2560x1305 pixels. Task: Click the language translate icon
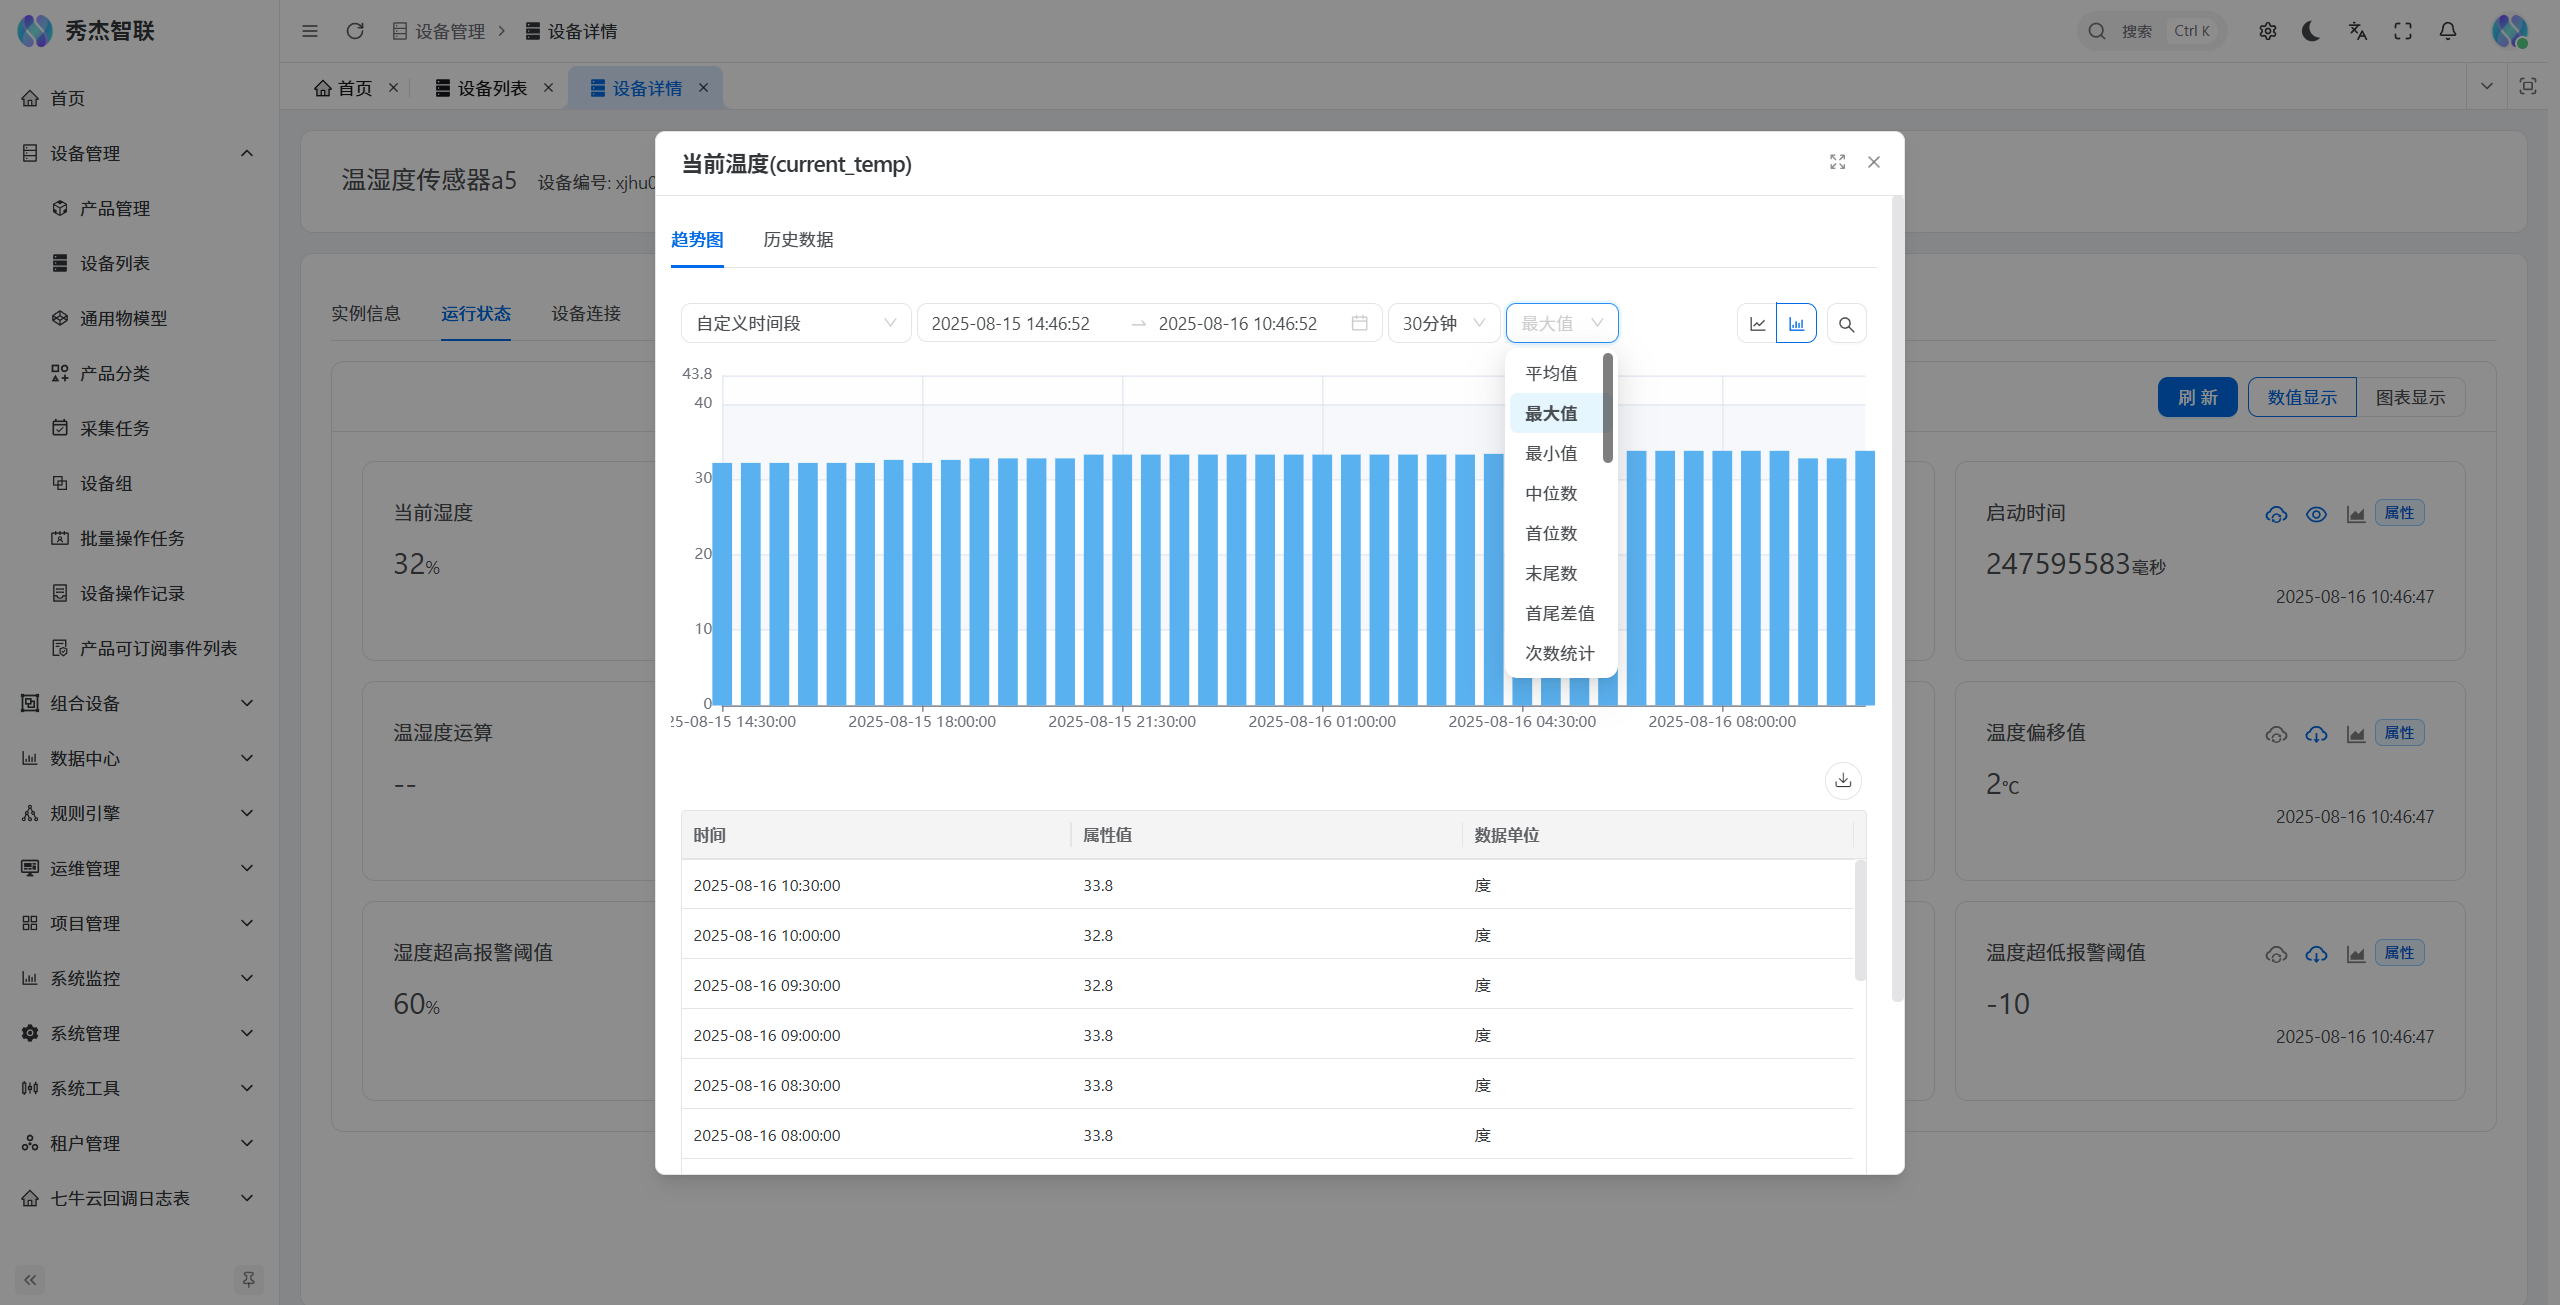pos(2357,31)
